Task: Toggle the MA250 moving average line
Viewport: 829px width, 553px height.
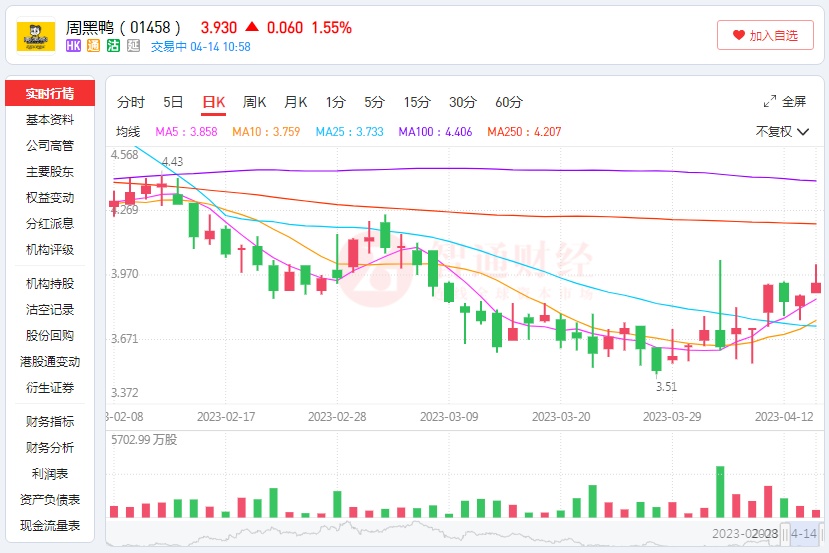Action: tap(524, 131)
